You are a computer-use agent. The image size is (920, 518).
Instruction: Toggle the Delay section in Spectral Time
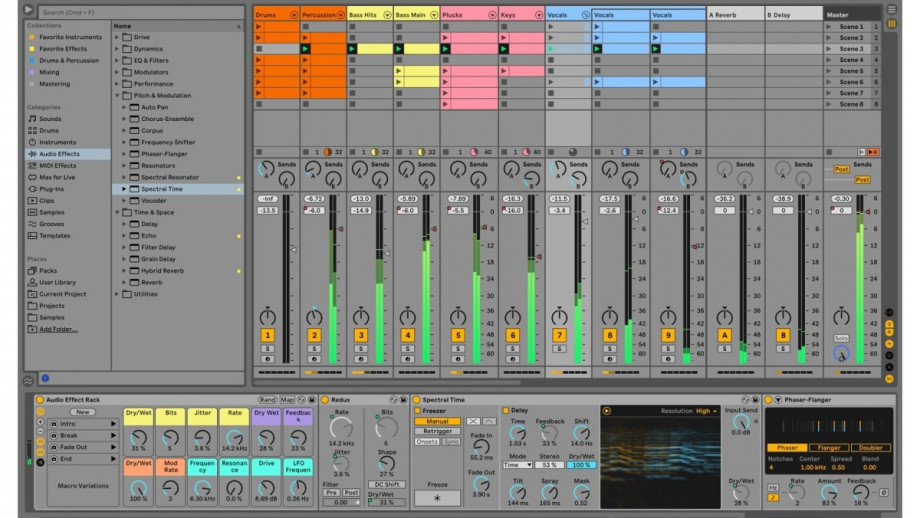click(506, 410)
